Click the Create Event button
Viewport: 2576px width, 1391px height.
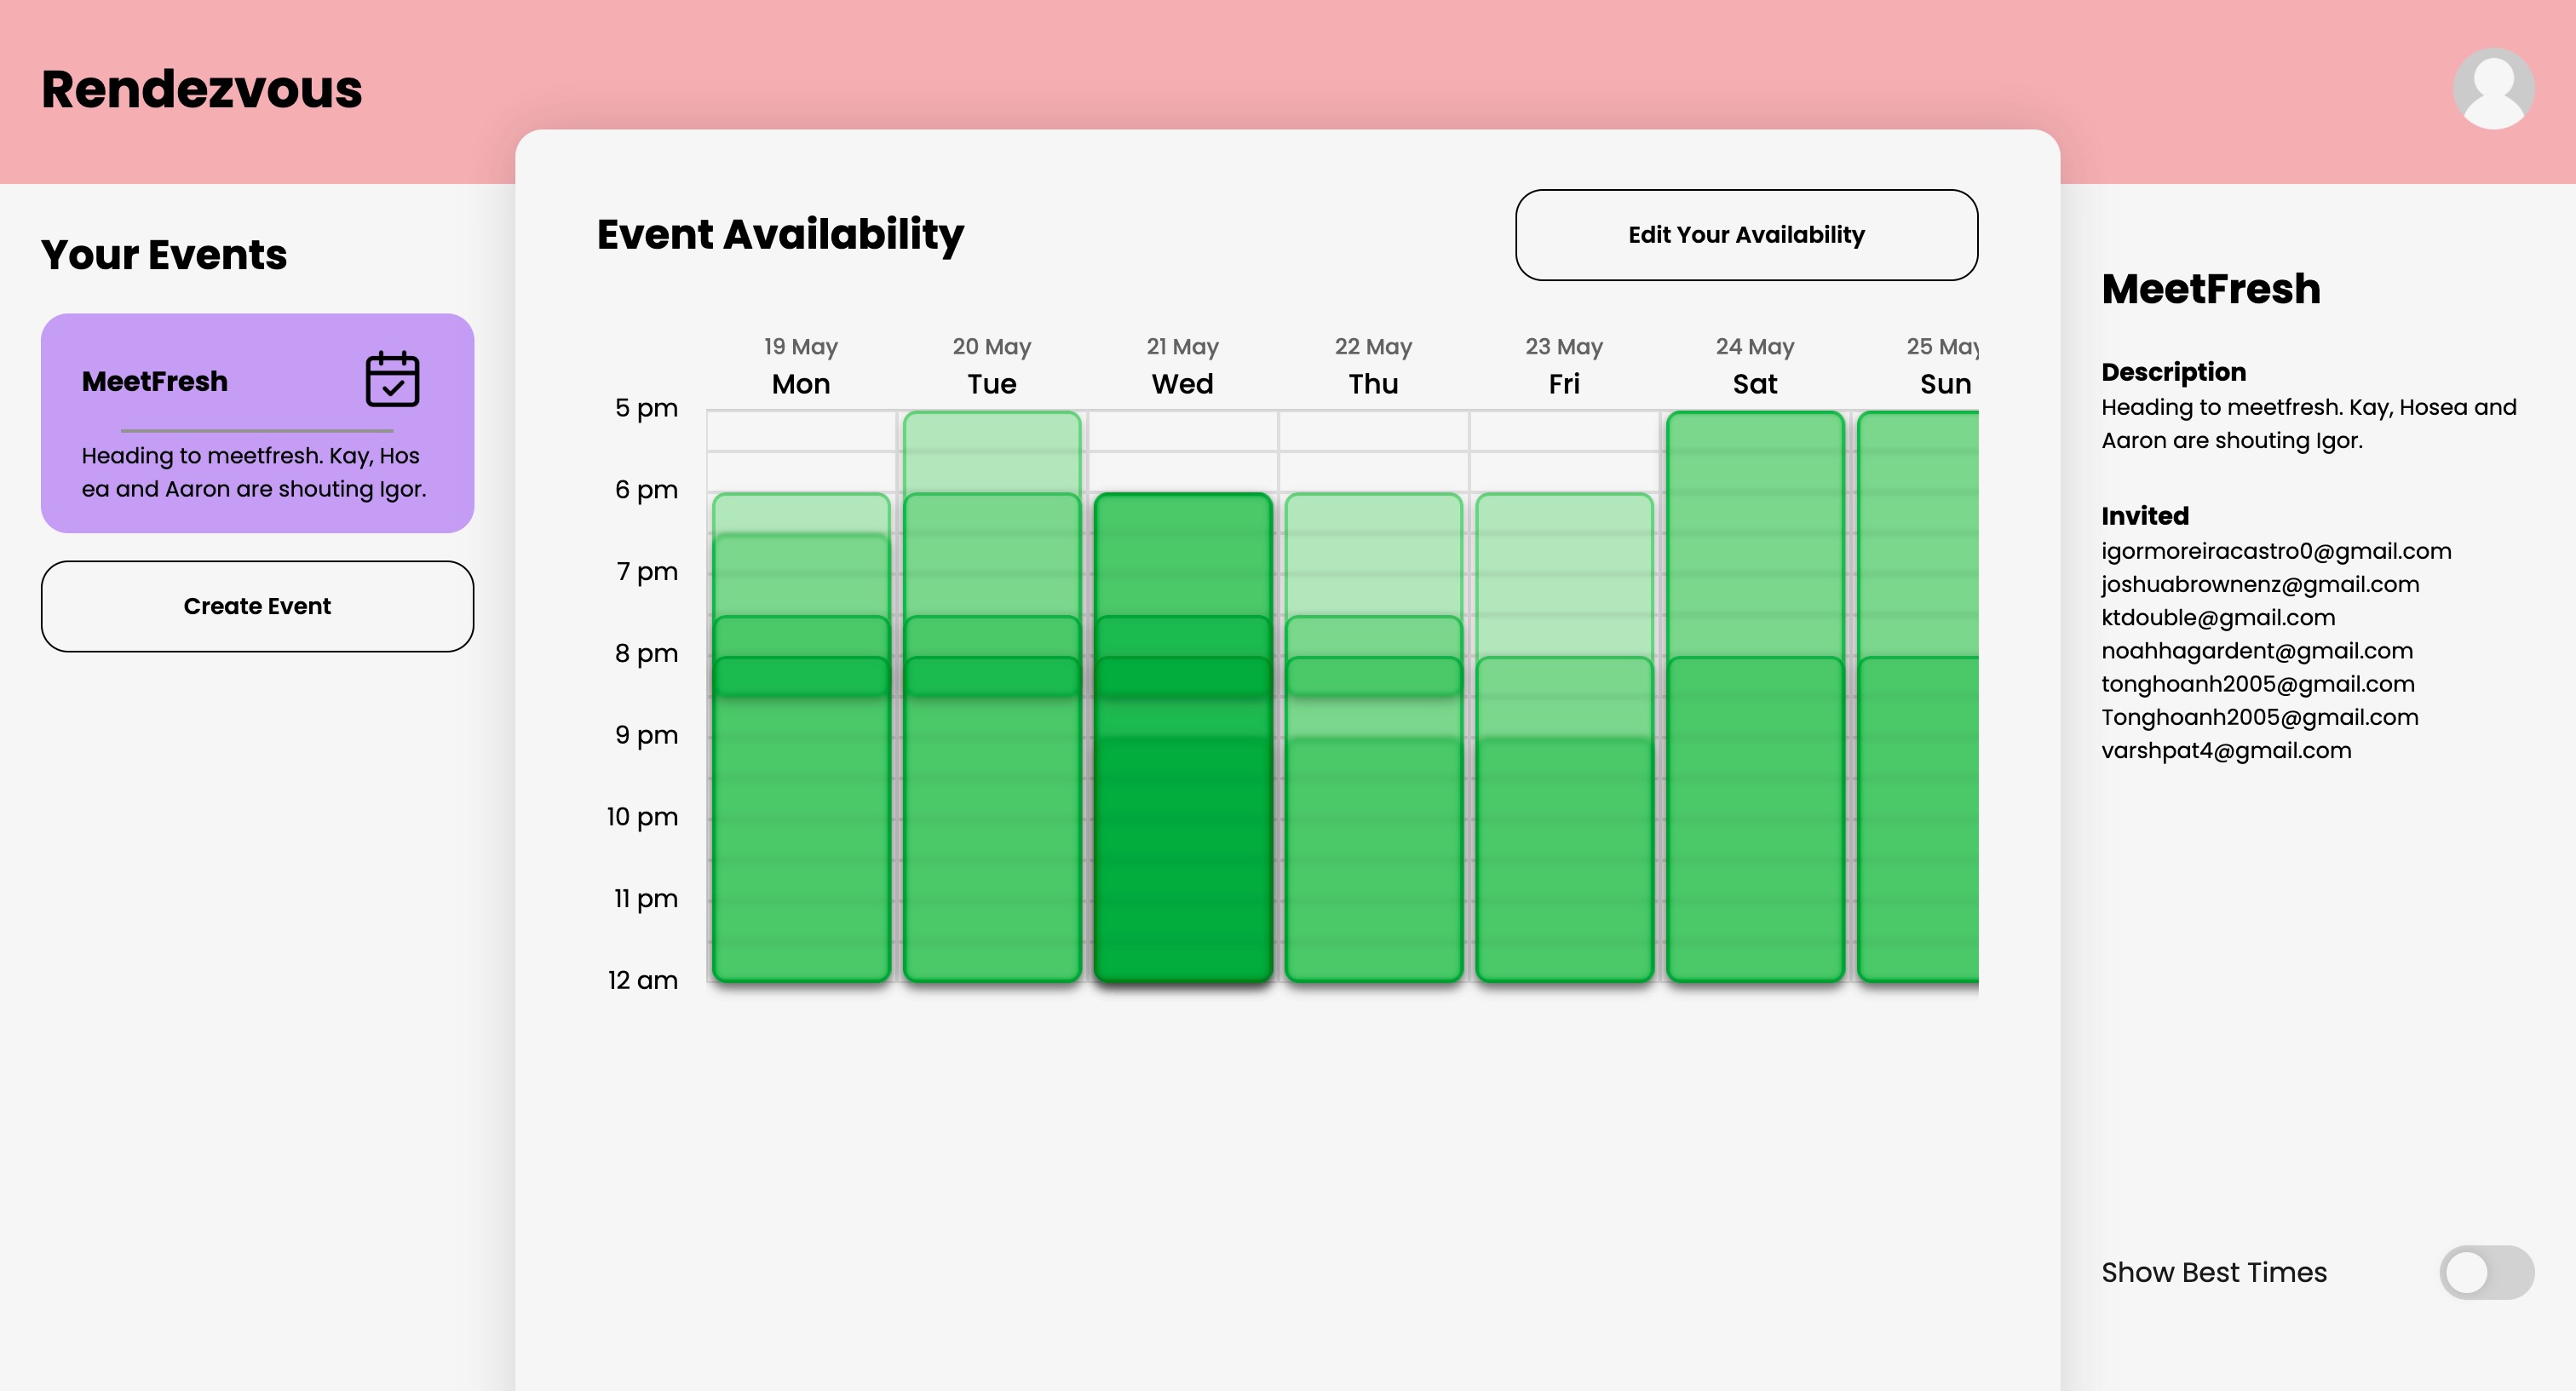pyautogui.click(x=257, y=606)
